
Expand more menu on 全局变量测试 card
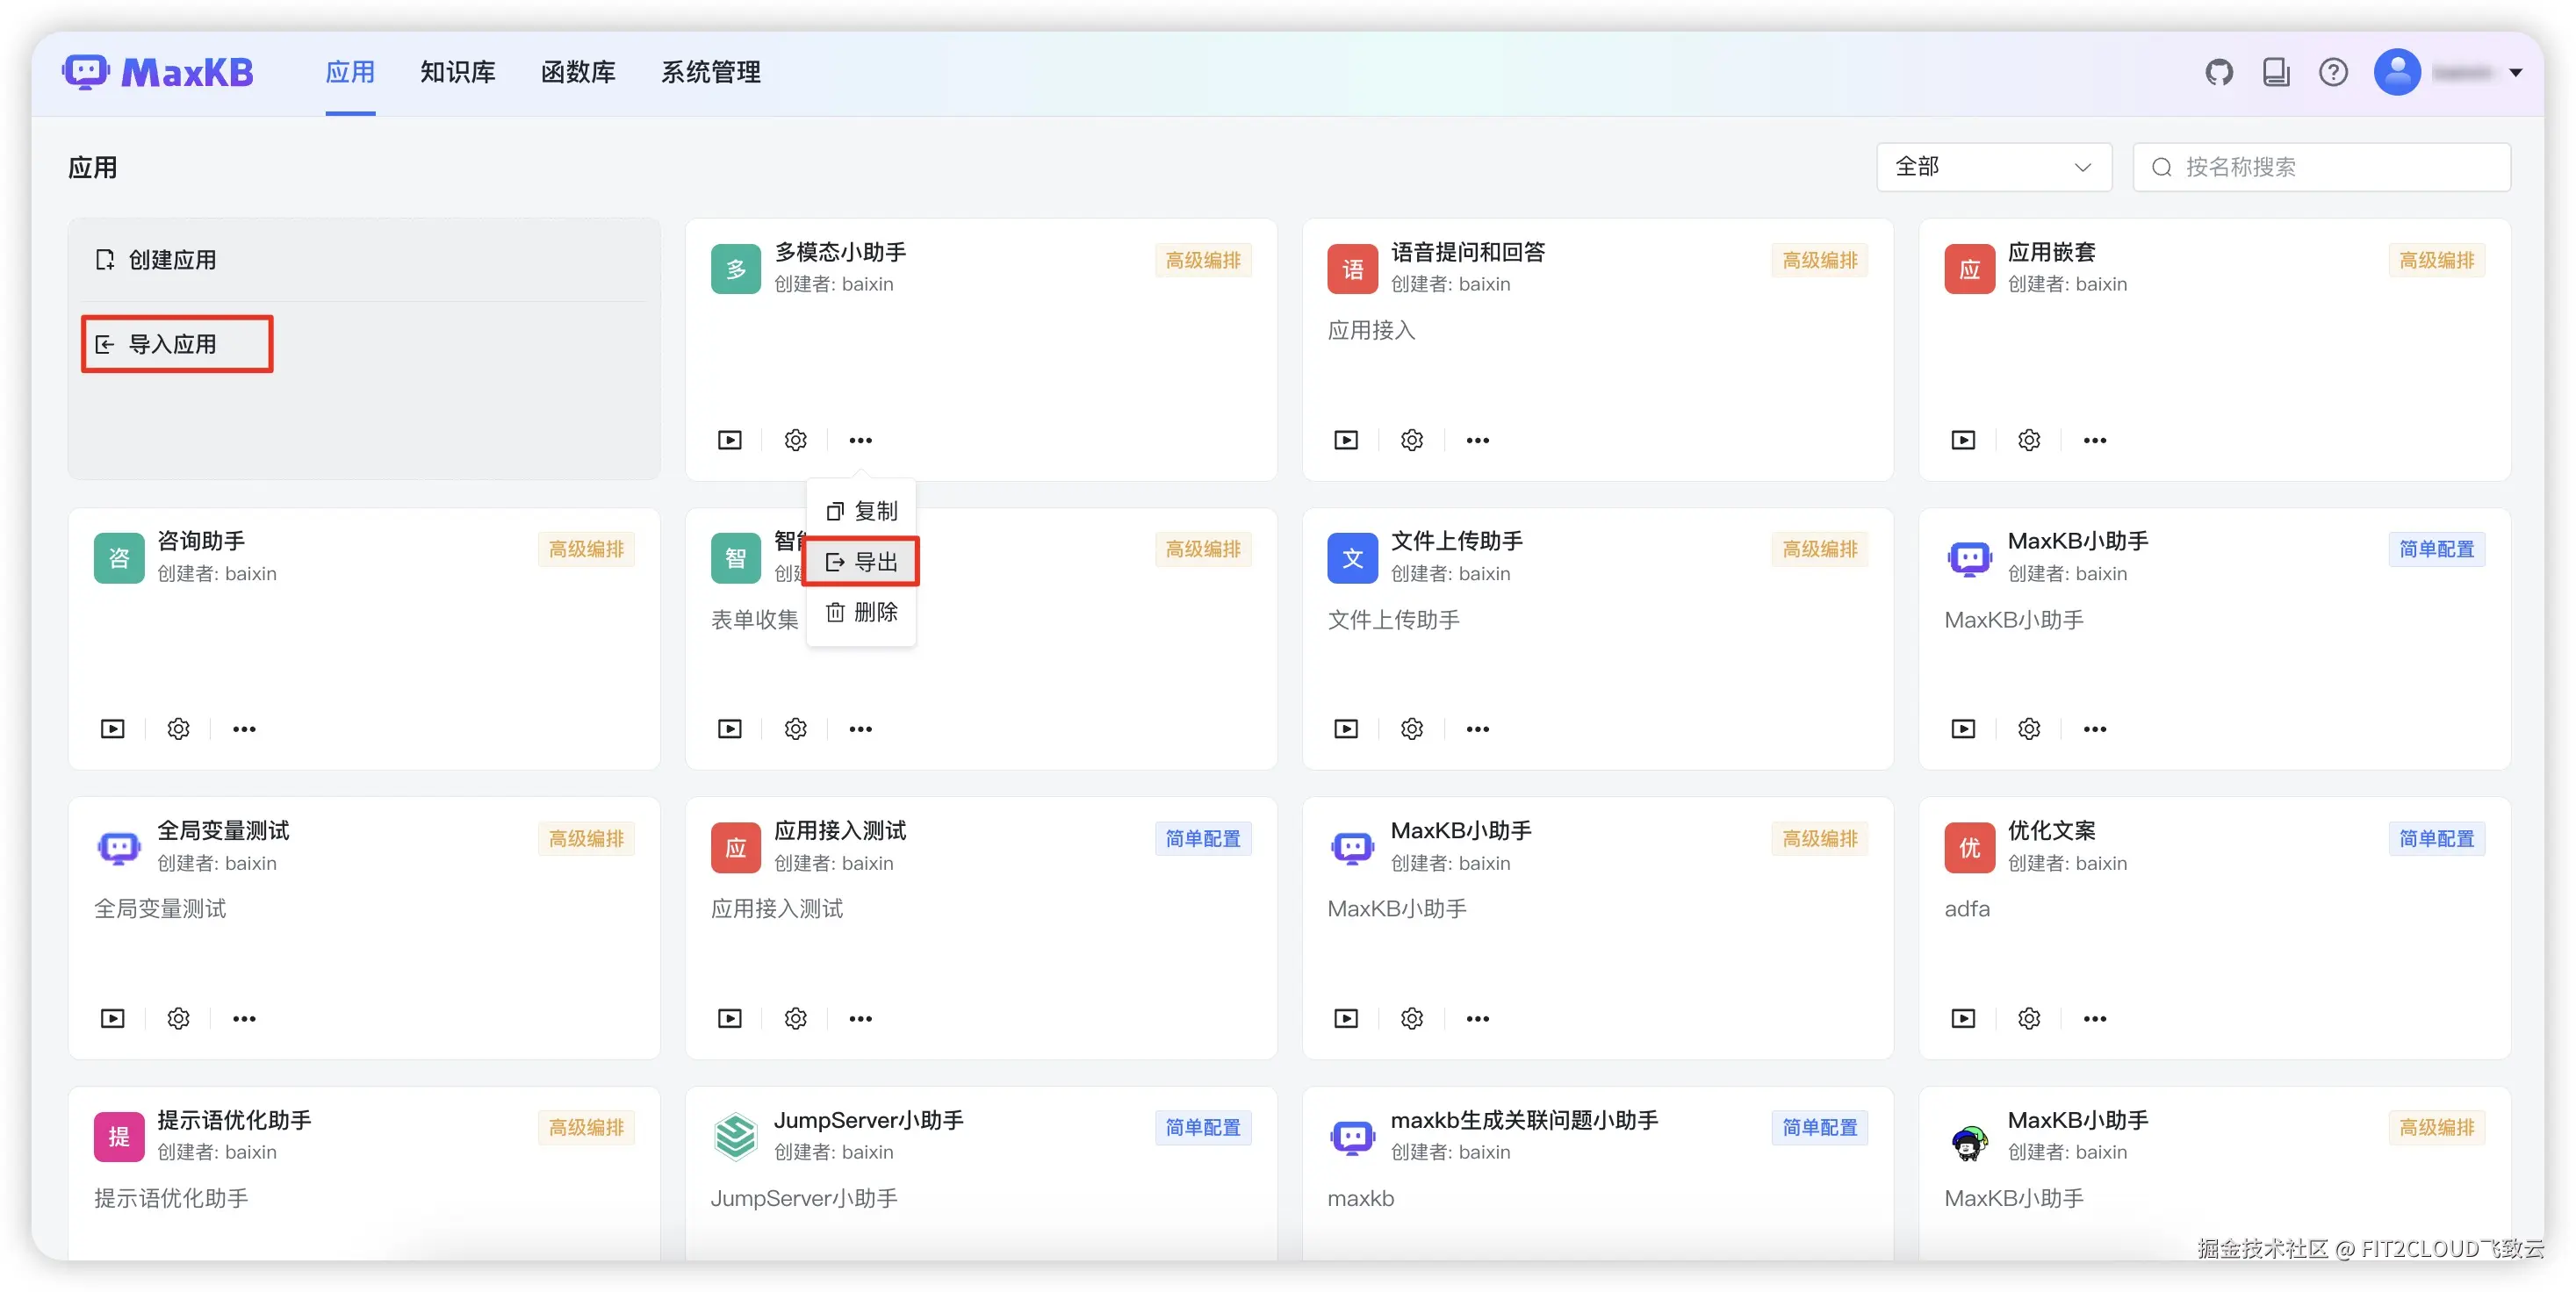[244, 1018]
